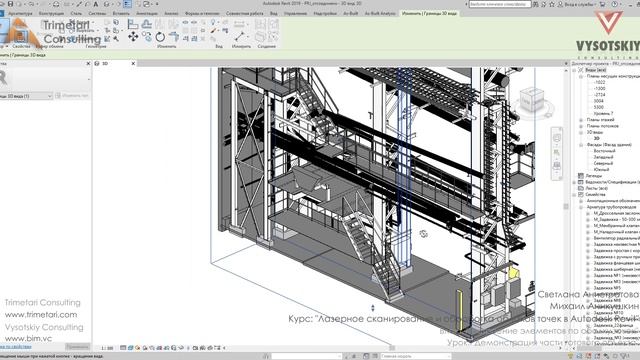Open the navigation wheel on the navigation bar

[x=557, y=138]
